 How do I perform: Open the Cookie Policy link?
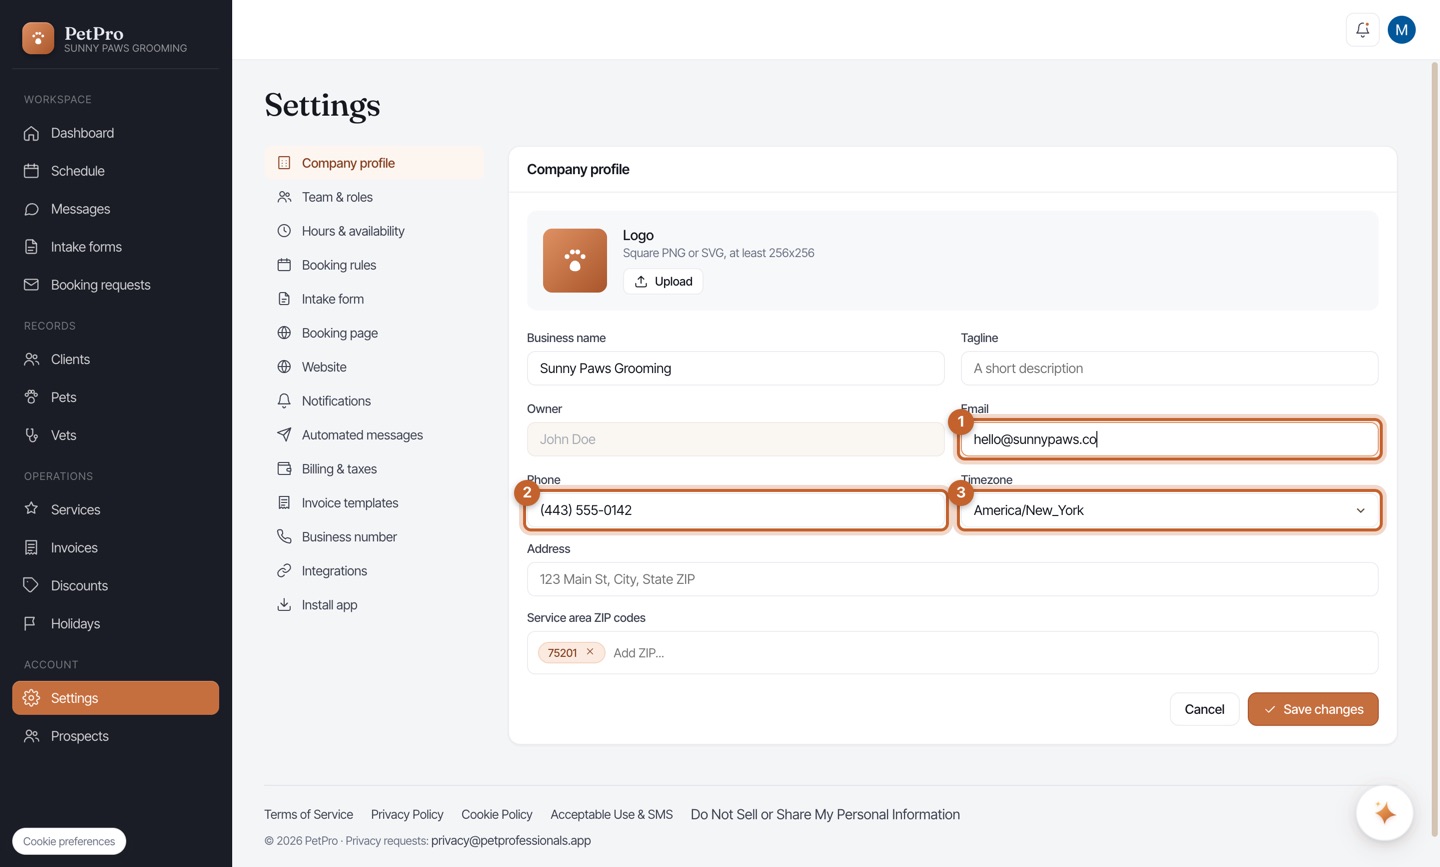click(497, 814)
